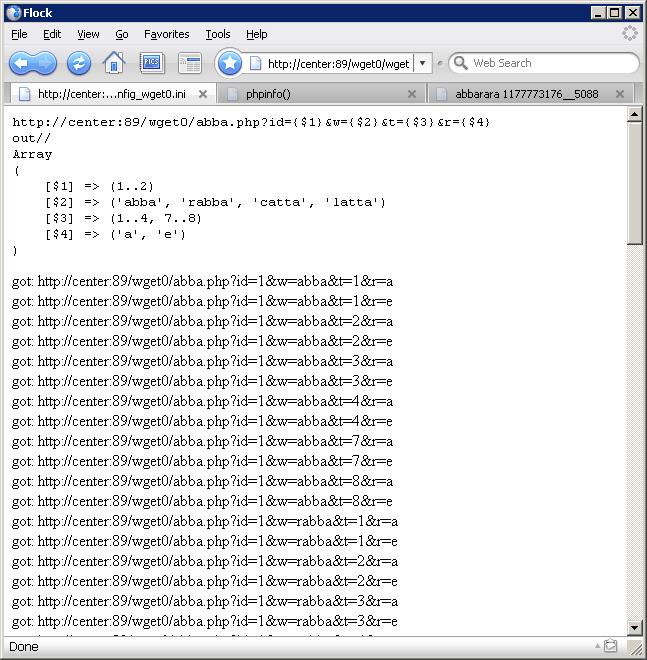Click the back/forward navigation button

point(33,63)
